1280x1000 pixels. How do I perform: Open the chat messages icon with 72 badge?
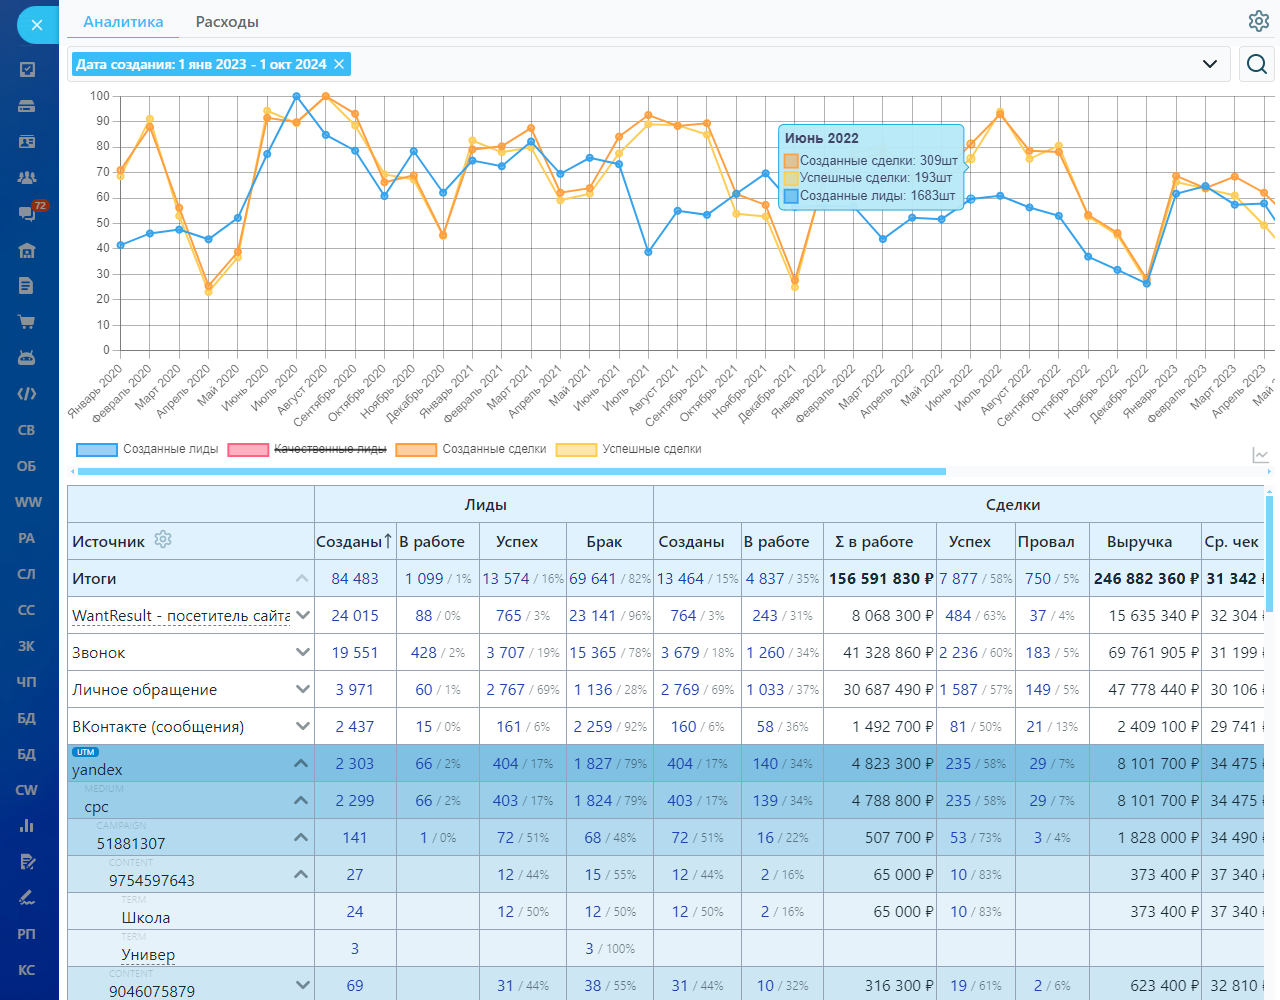(27, 213)
